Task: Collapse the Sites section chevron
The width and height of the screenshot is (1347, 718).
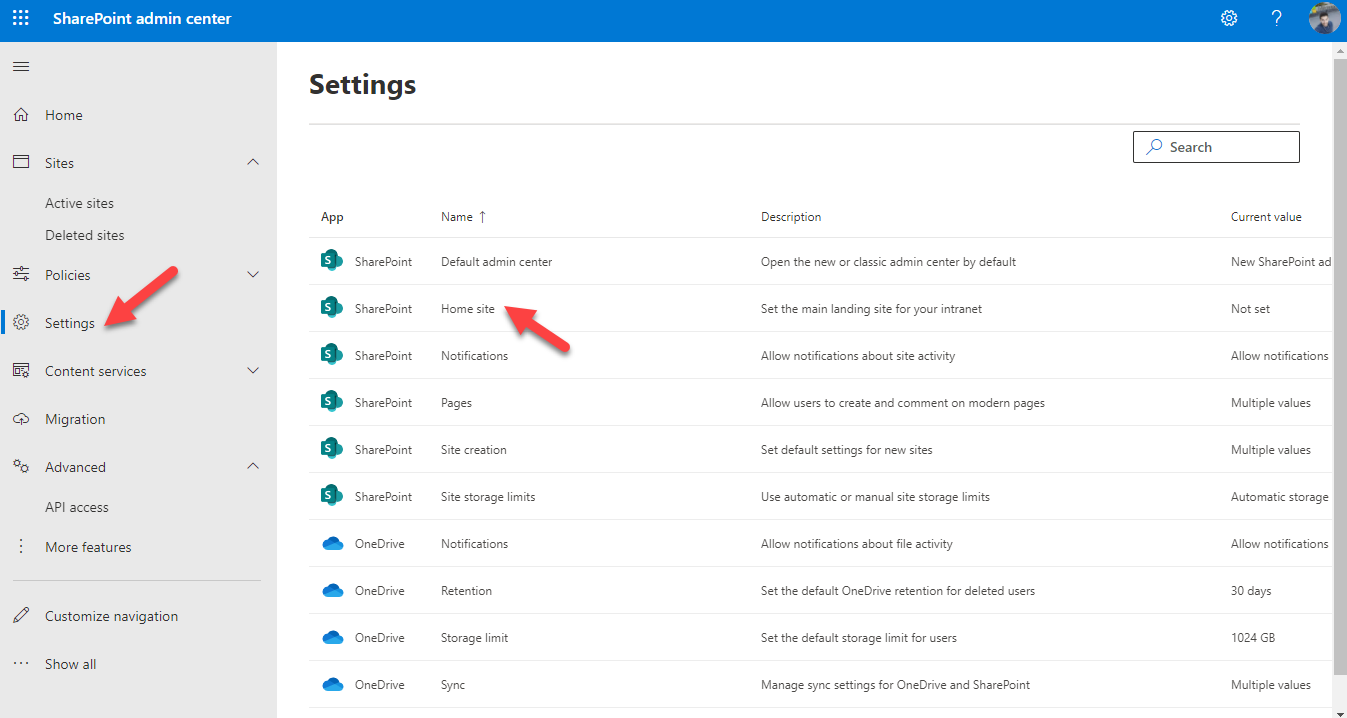Action: [x=253, y=161]
